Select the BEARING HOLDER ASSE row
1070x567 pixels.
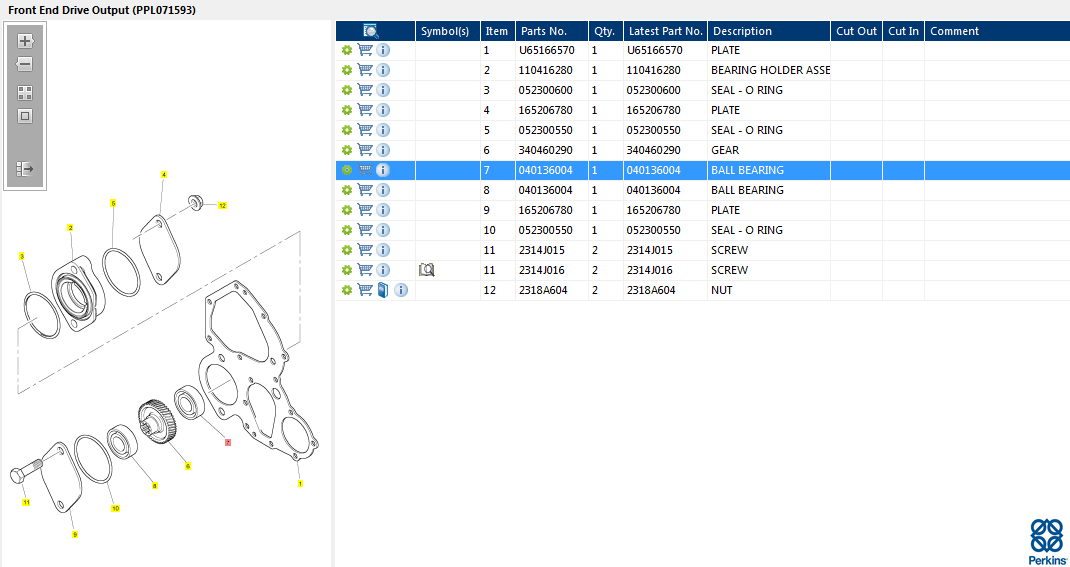click(x=770, y=70)
